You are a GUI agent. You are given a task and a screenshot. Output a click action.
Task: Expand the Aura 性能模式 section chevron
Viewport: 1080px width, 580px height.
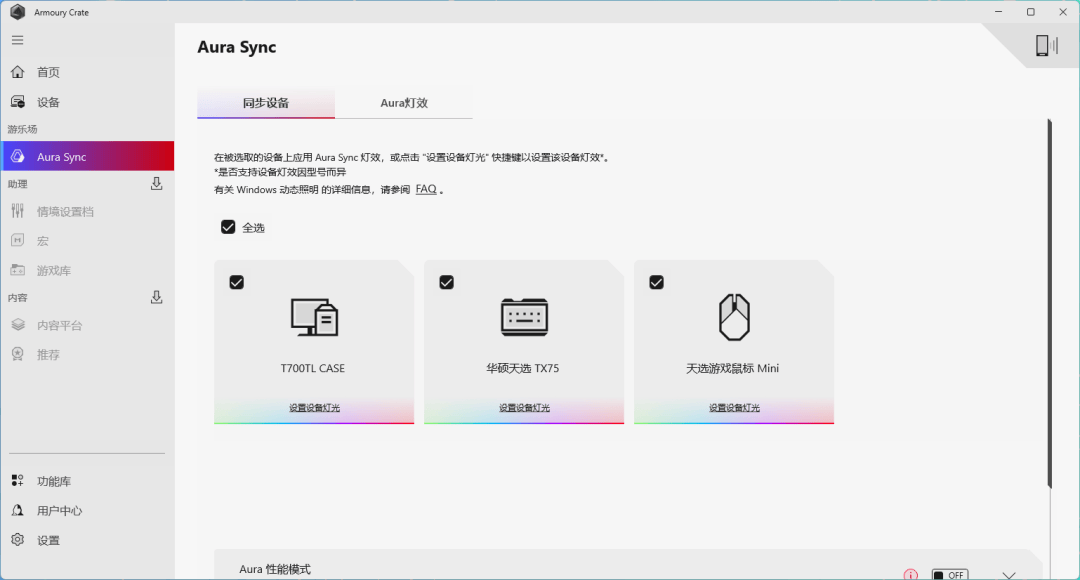tap(1009, 575)
